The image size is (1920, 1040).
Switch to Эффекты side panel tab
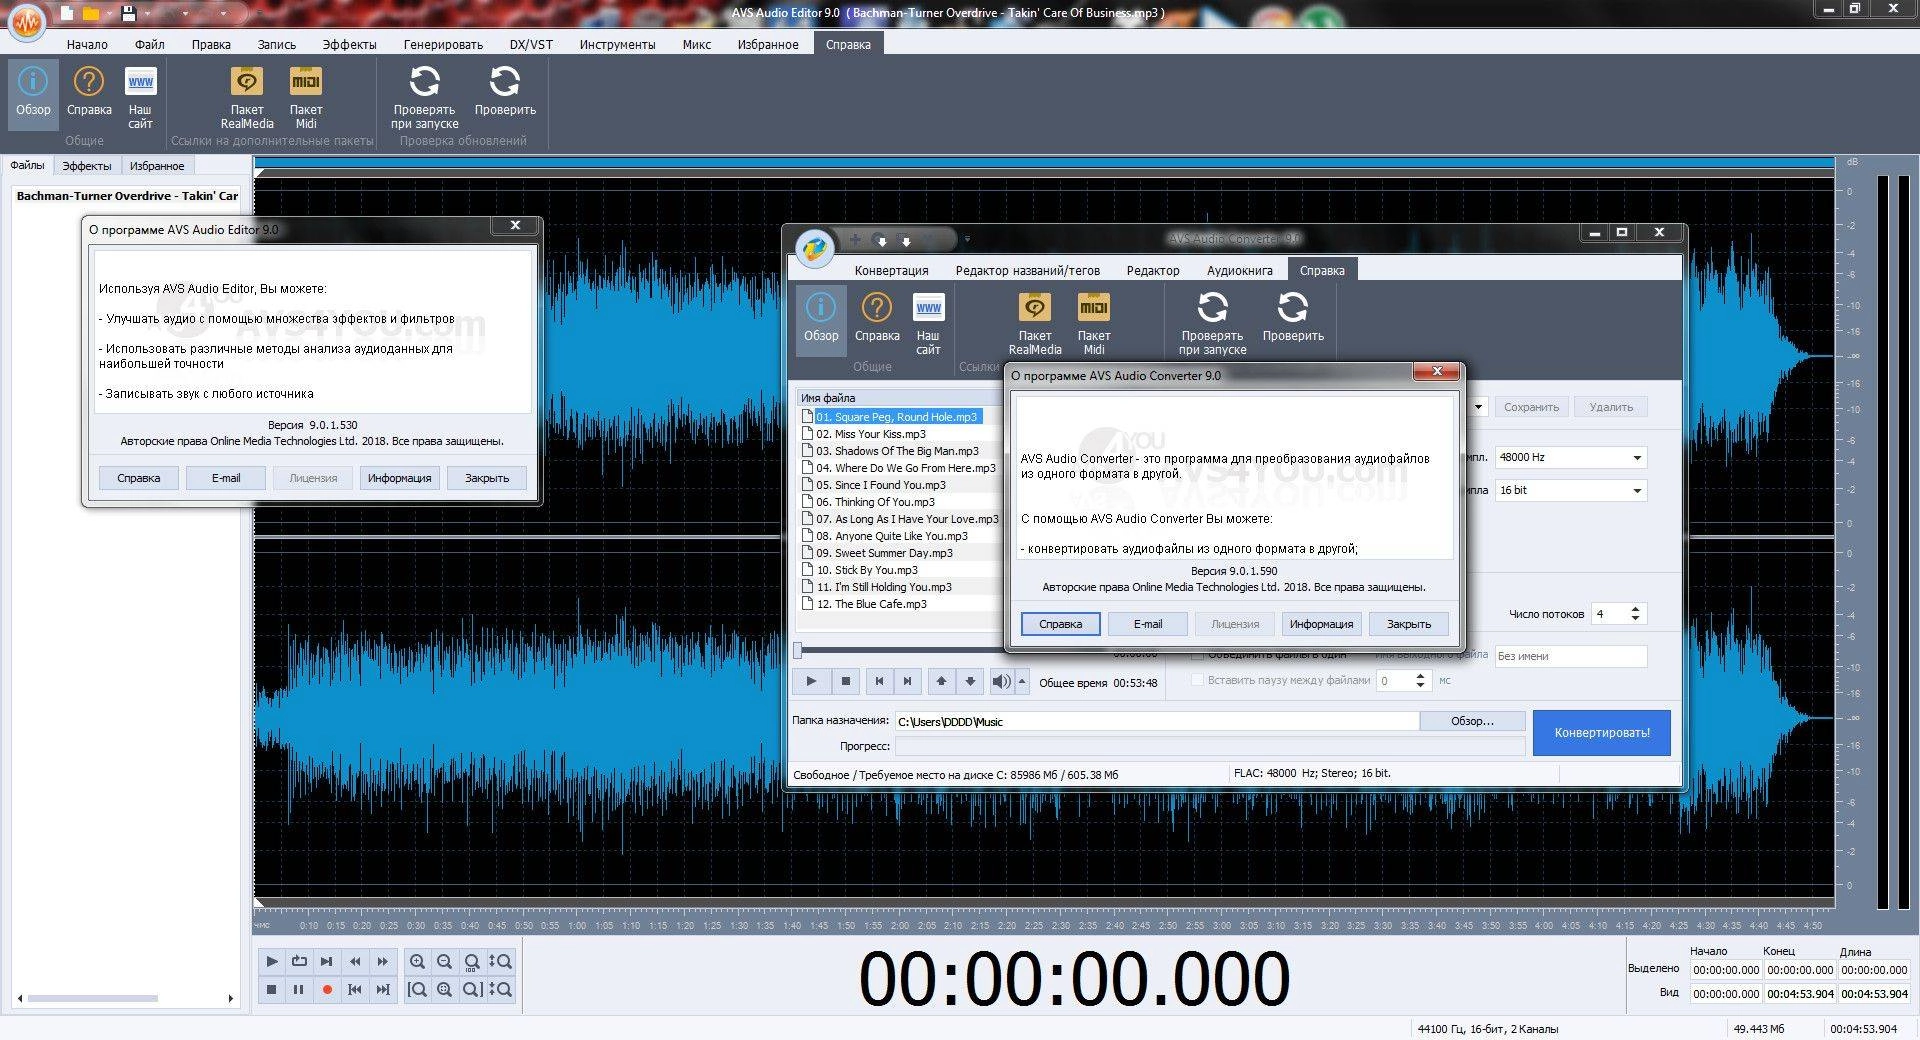87,166
